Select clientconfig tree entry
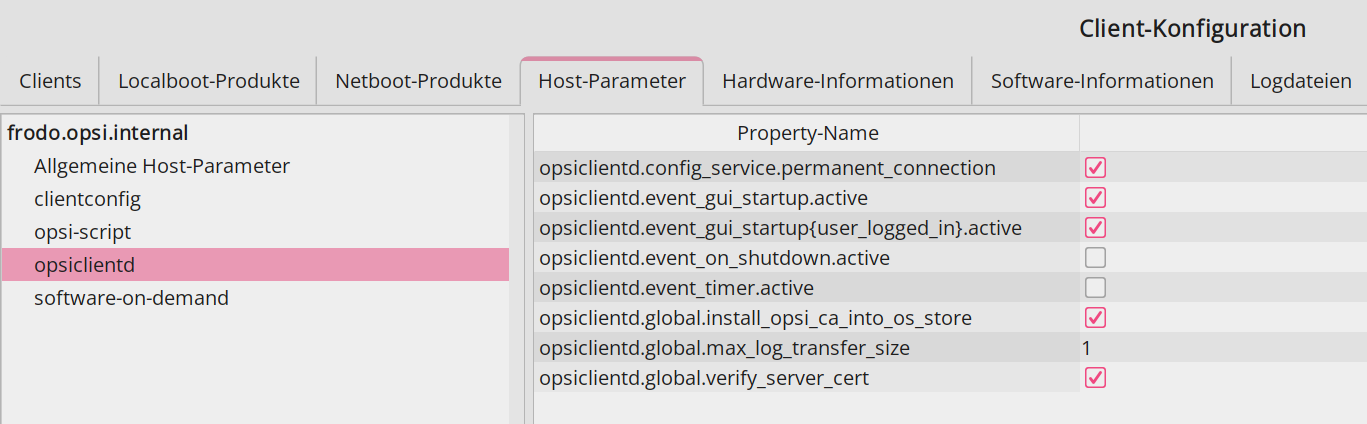 pos(87,199)
